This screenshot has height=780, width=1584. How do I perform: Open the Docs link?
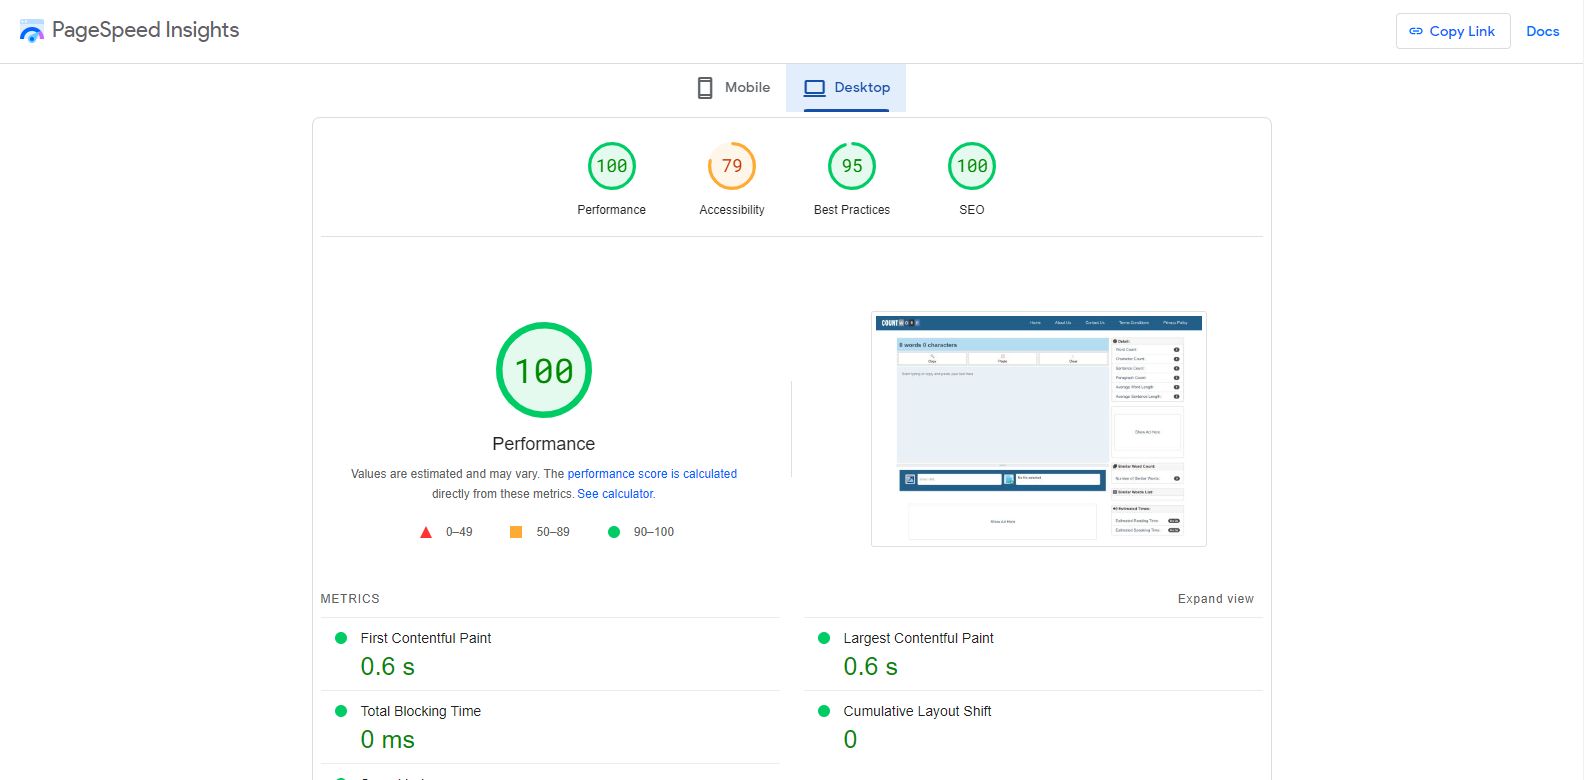coord(1542,31)
